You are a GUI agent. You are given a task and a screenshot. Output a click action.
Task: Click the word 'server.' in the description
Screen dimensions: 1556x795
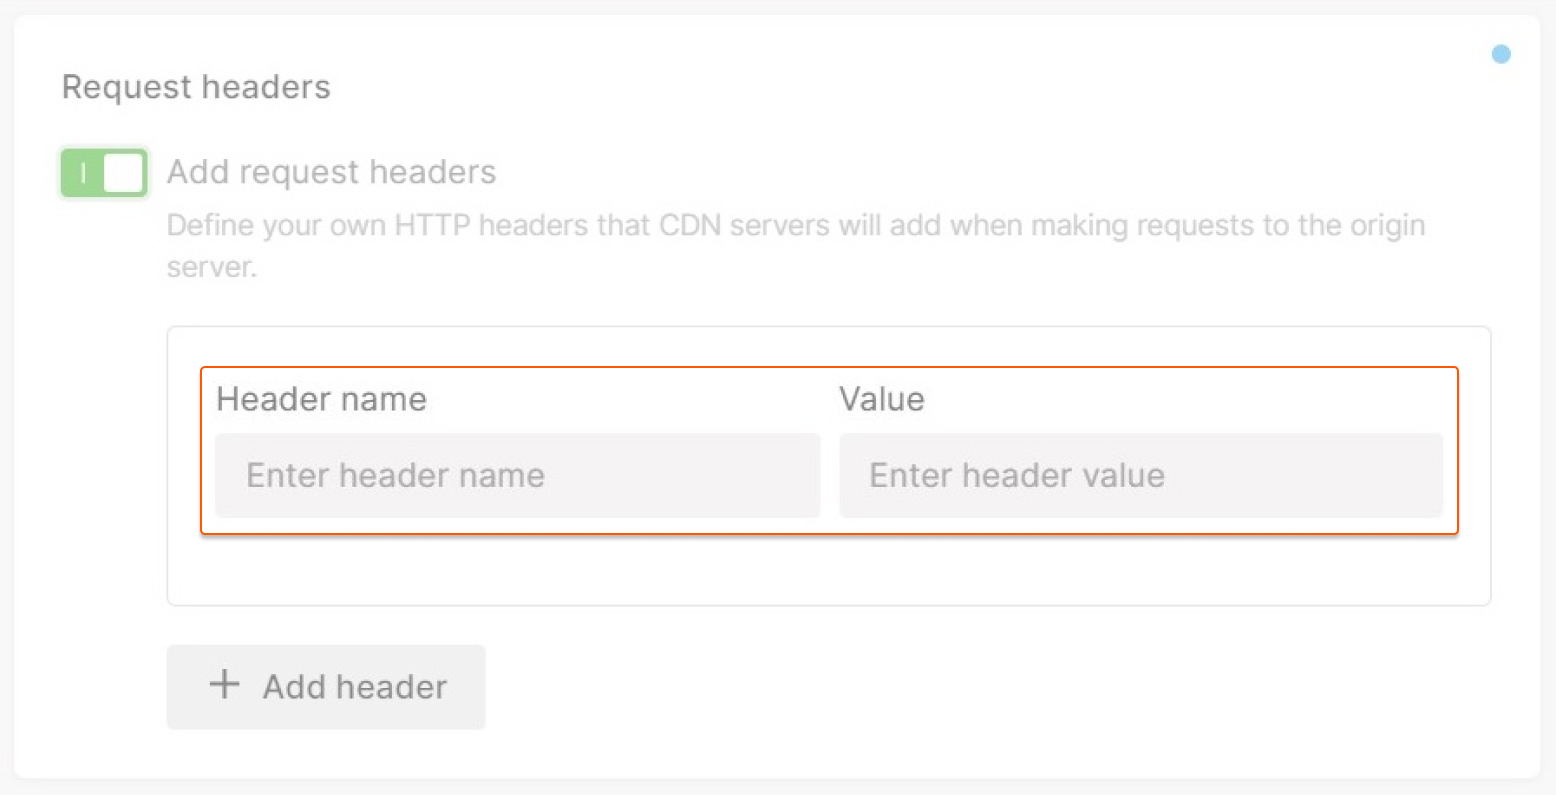point(211,268)
